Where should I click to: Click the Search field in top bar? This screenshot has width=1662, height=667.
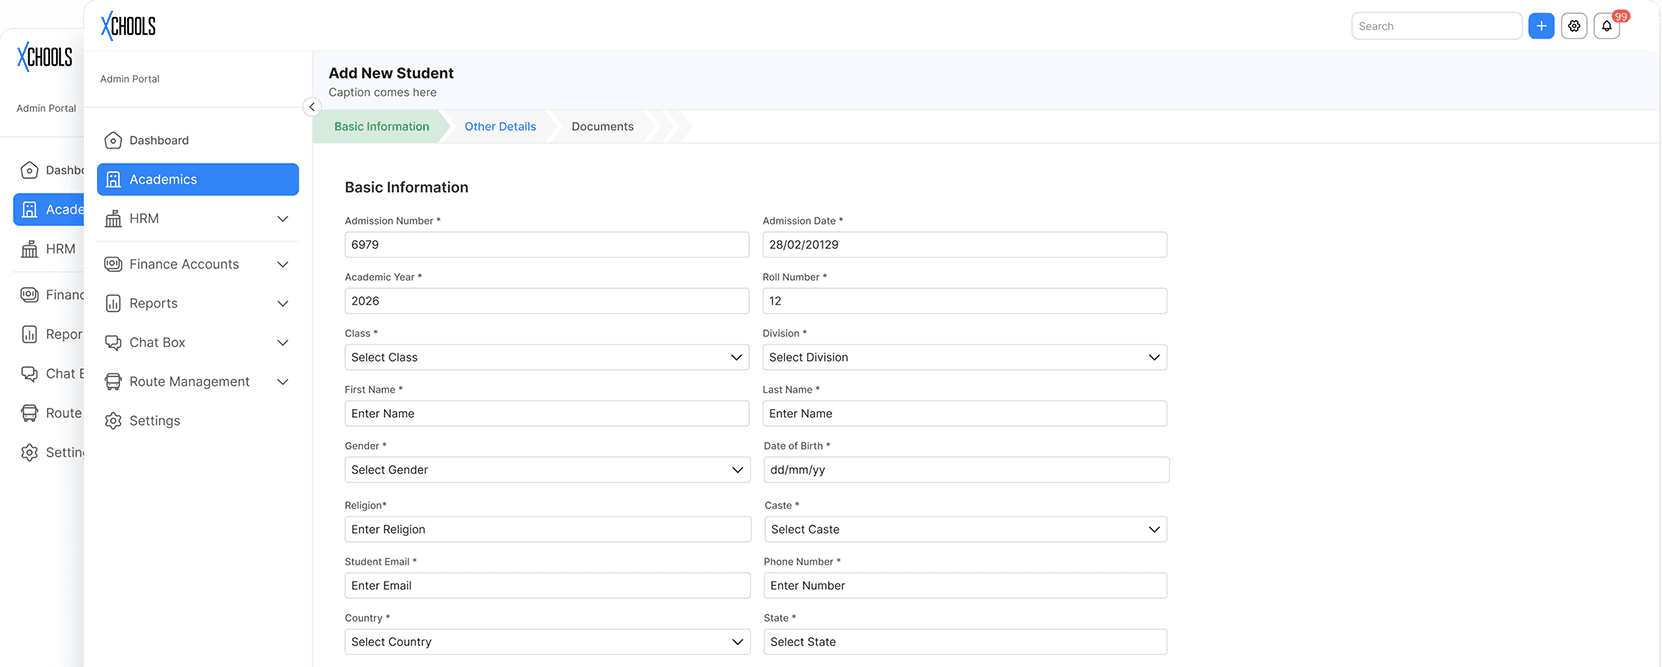(1436, 26)
